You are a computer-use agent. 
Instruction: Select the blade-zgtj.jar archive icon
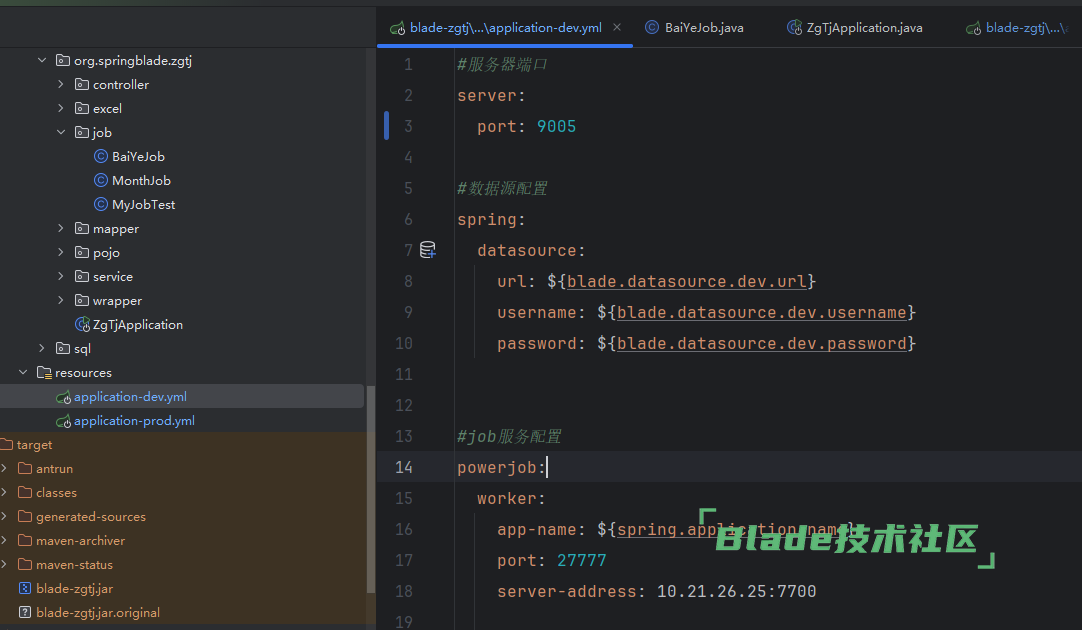[25, 589]
